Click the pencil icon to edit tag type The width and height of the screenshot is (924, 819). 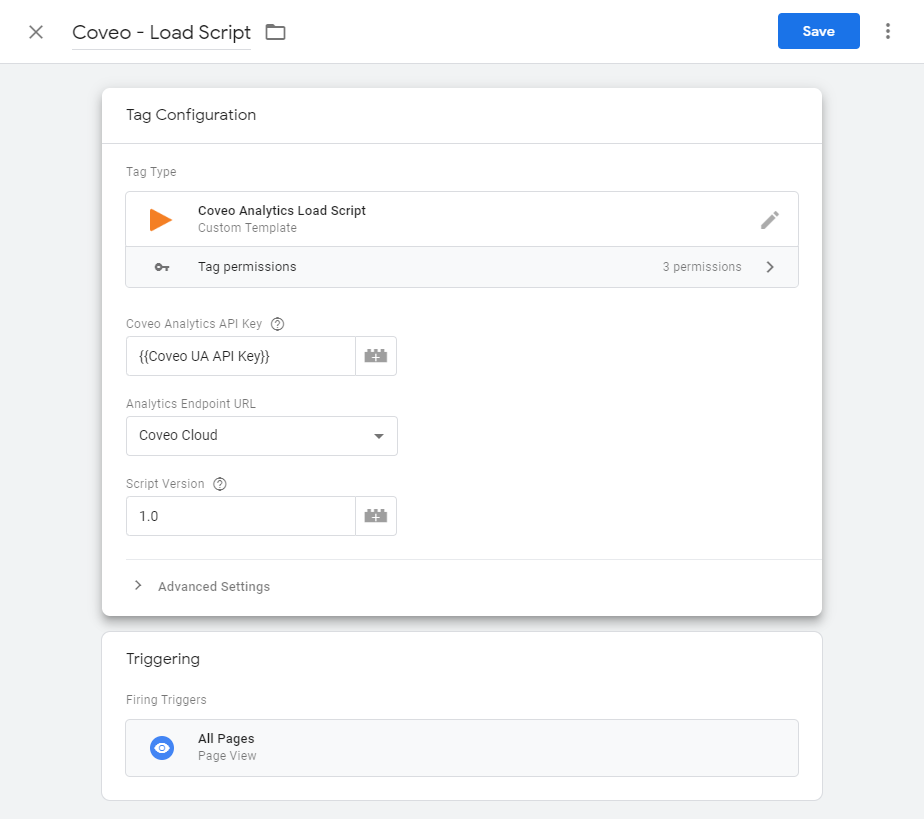point(770,220)
